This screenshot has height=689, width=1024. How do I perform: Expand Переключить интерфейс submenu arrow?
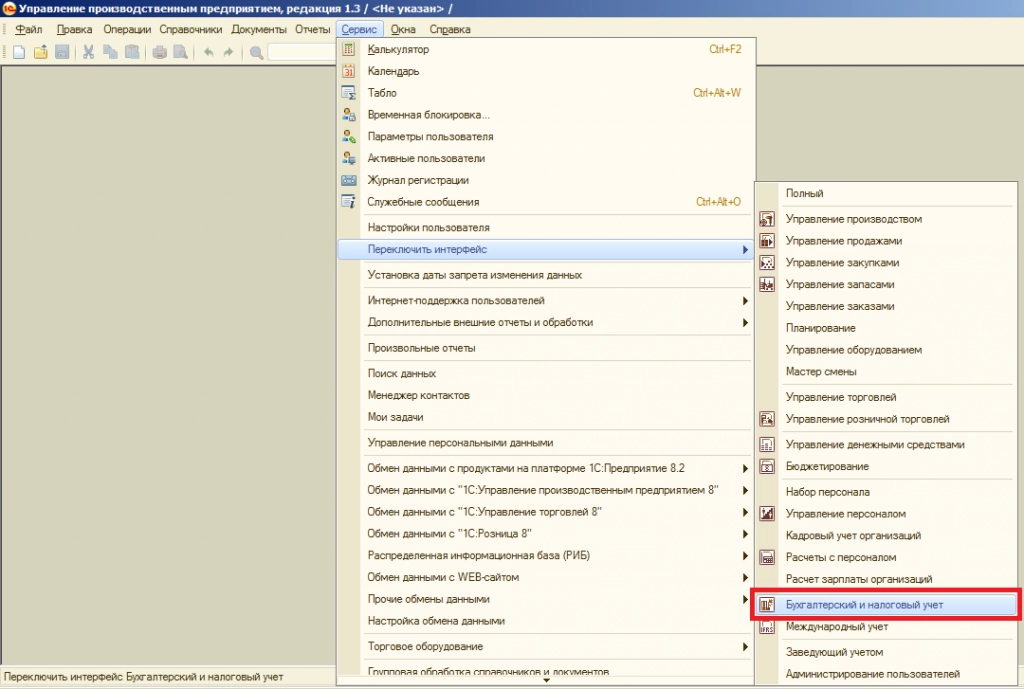(x=744, y=249)
